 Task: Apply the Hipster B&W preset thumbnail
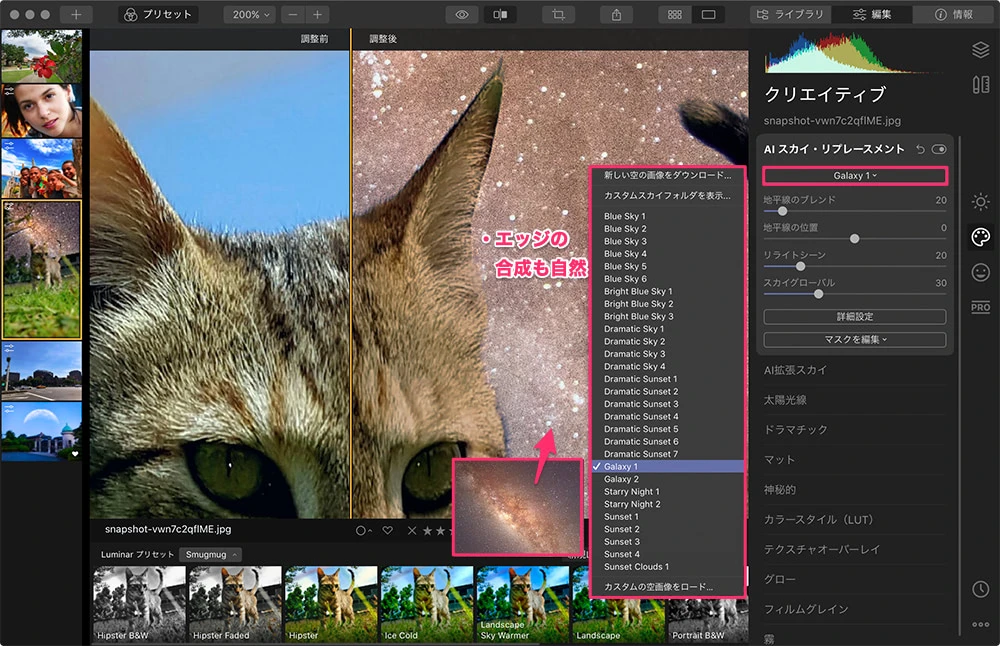(x=139, y=604)
